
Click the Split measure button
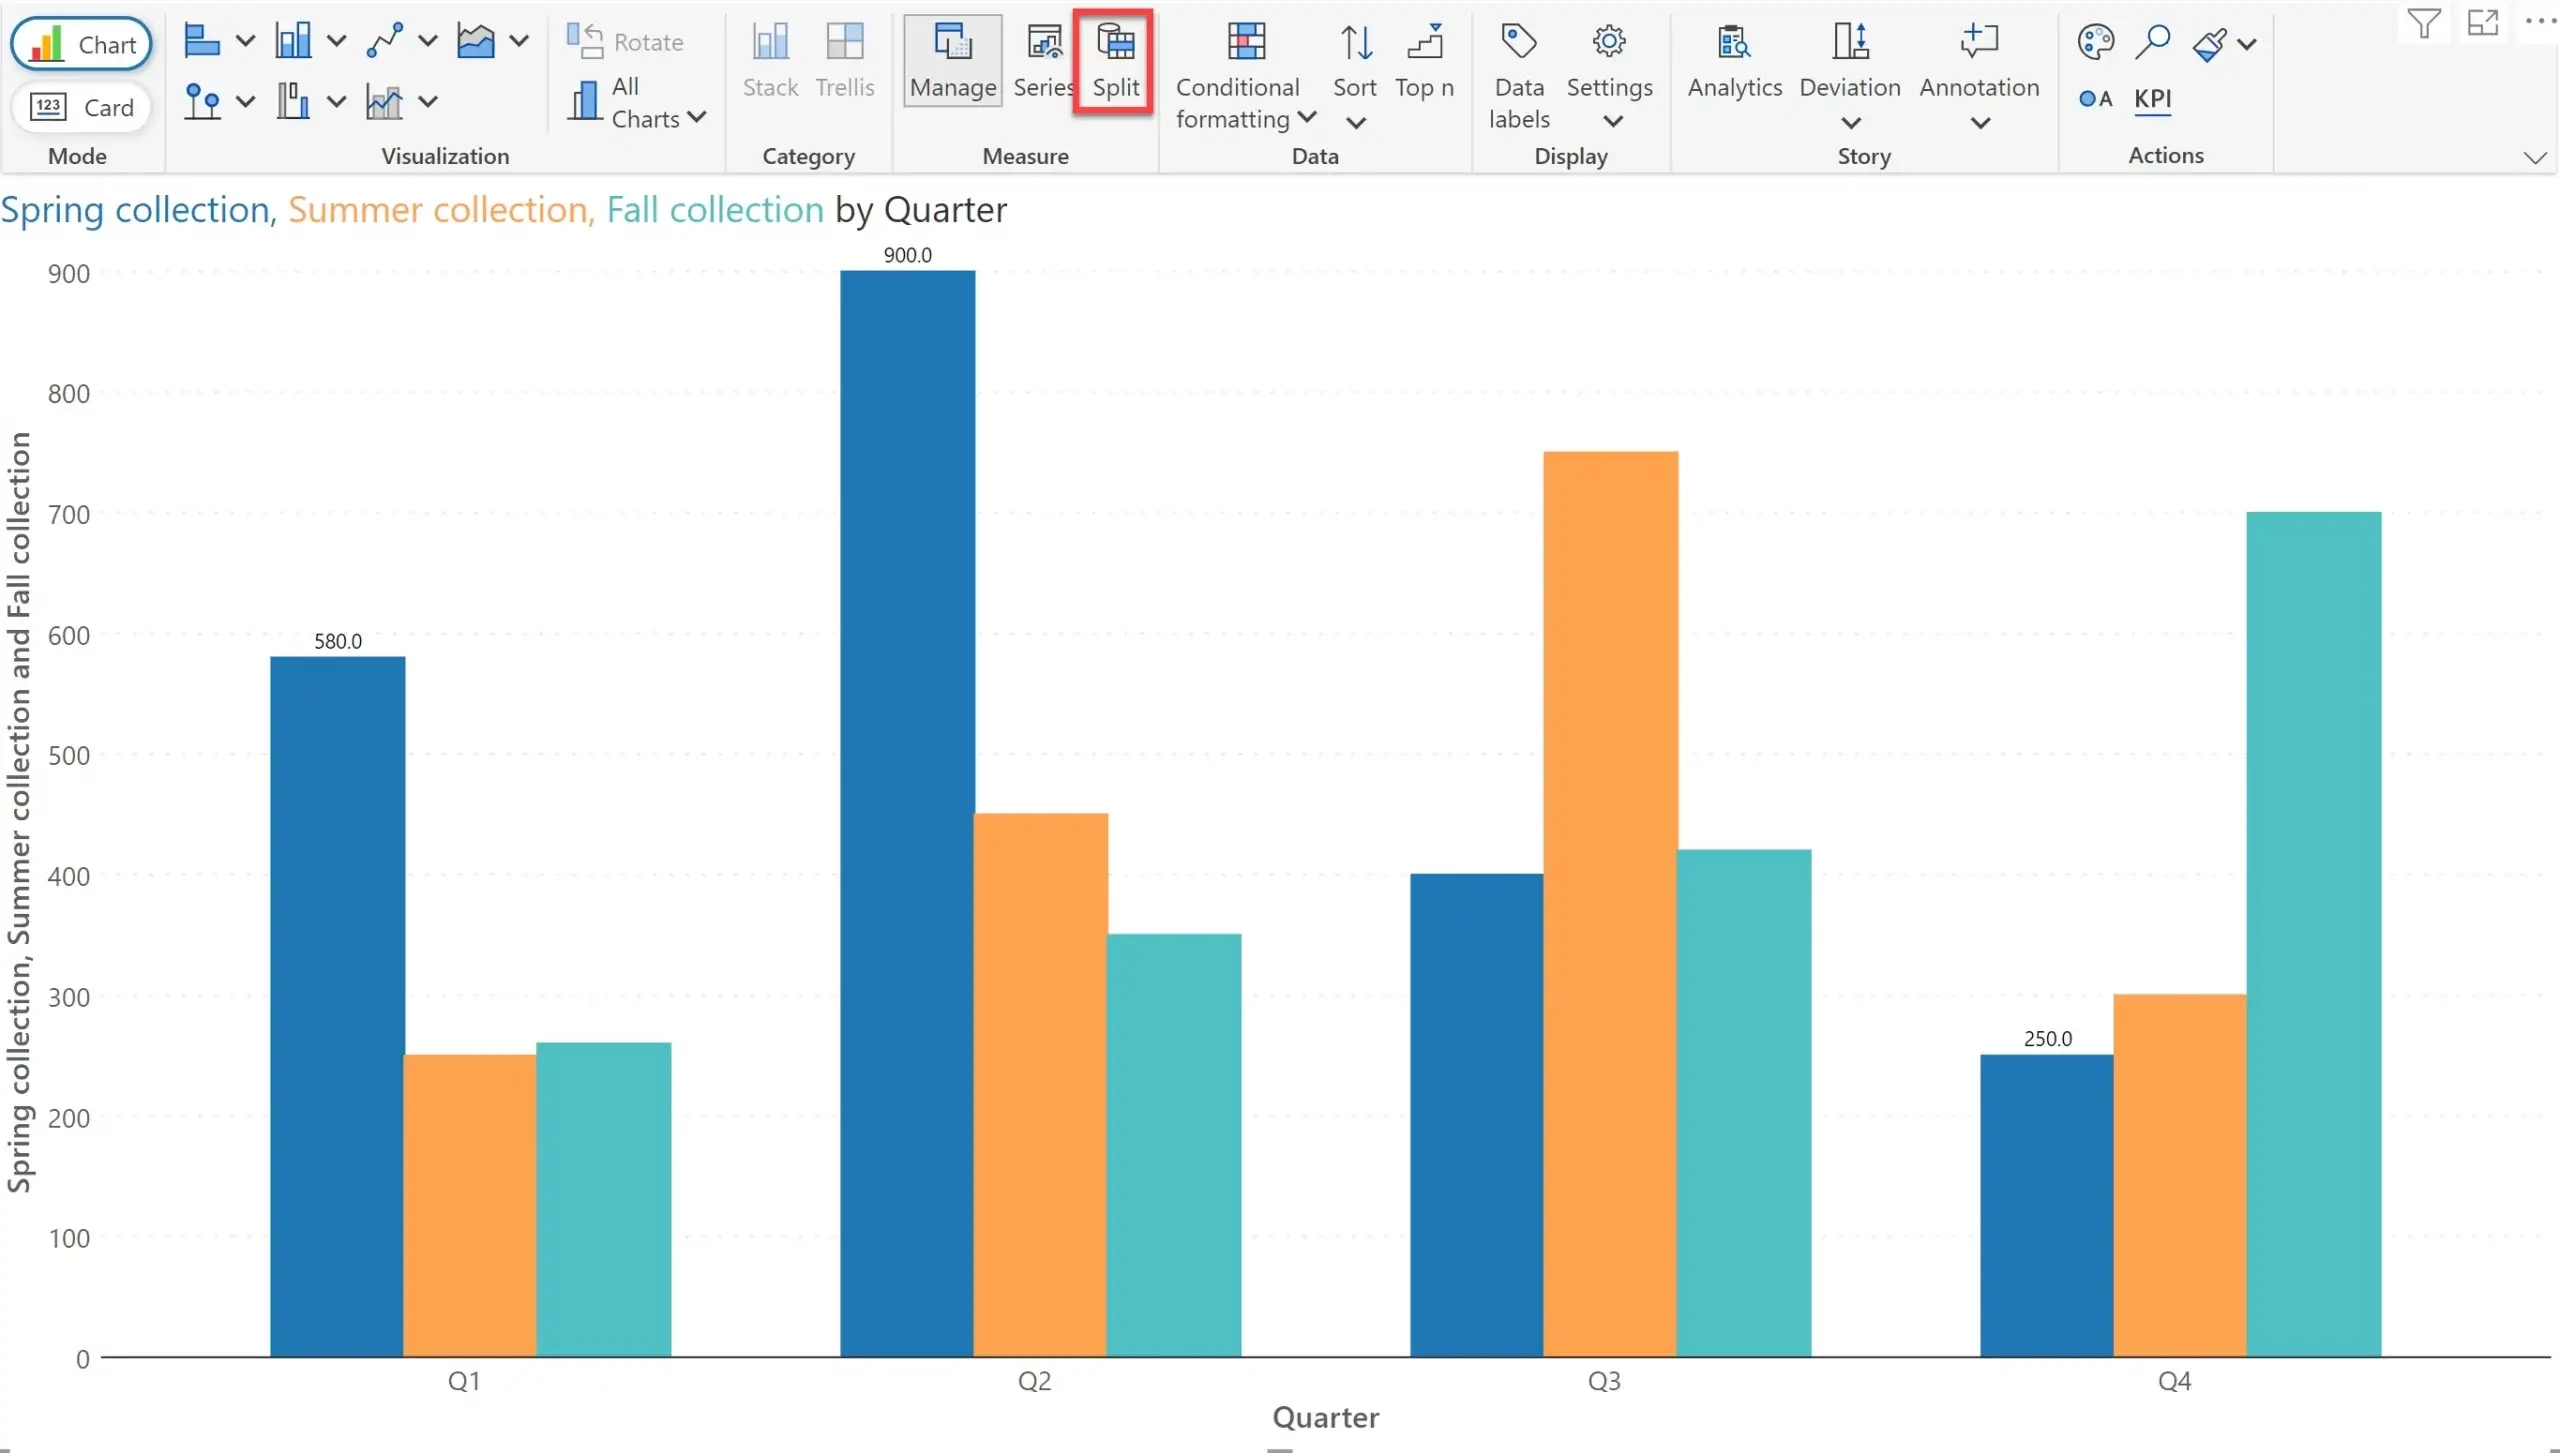1115,62
